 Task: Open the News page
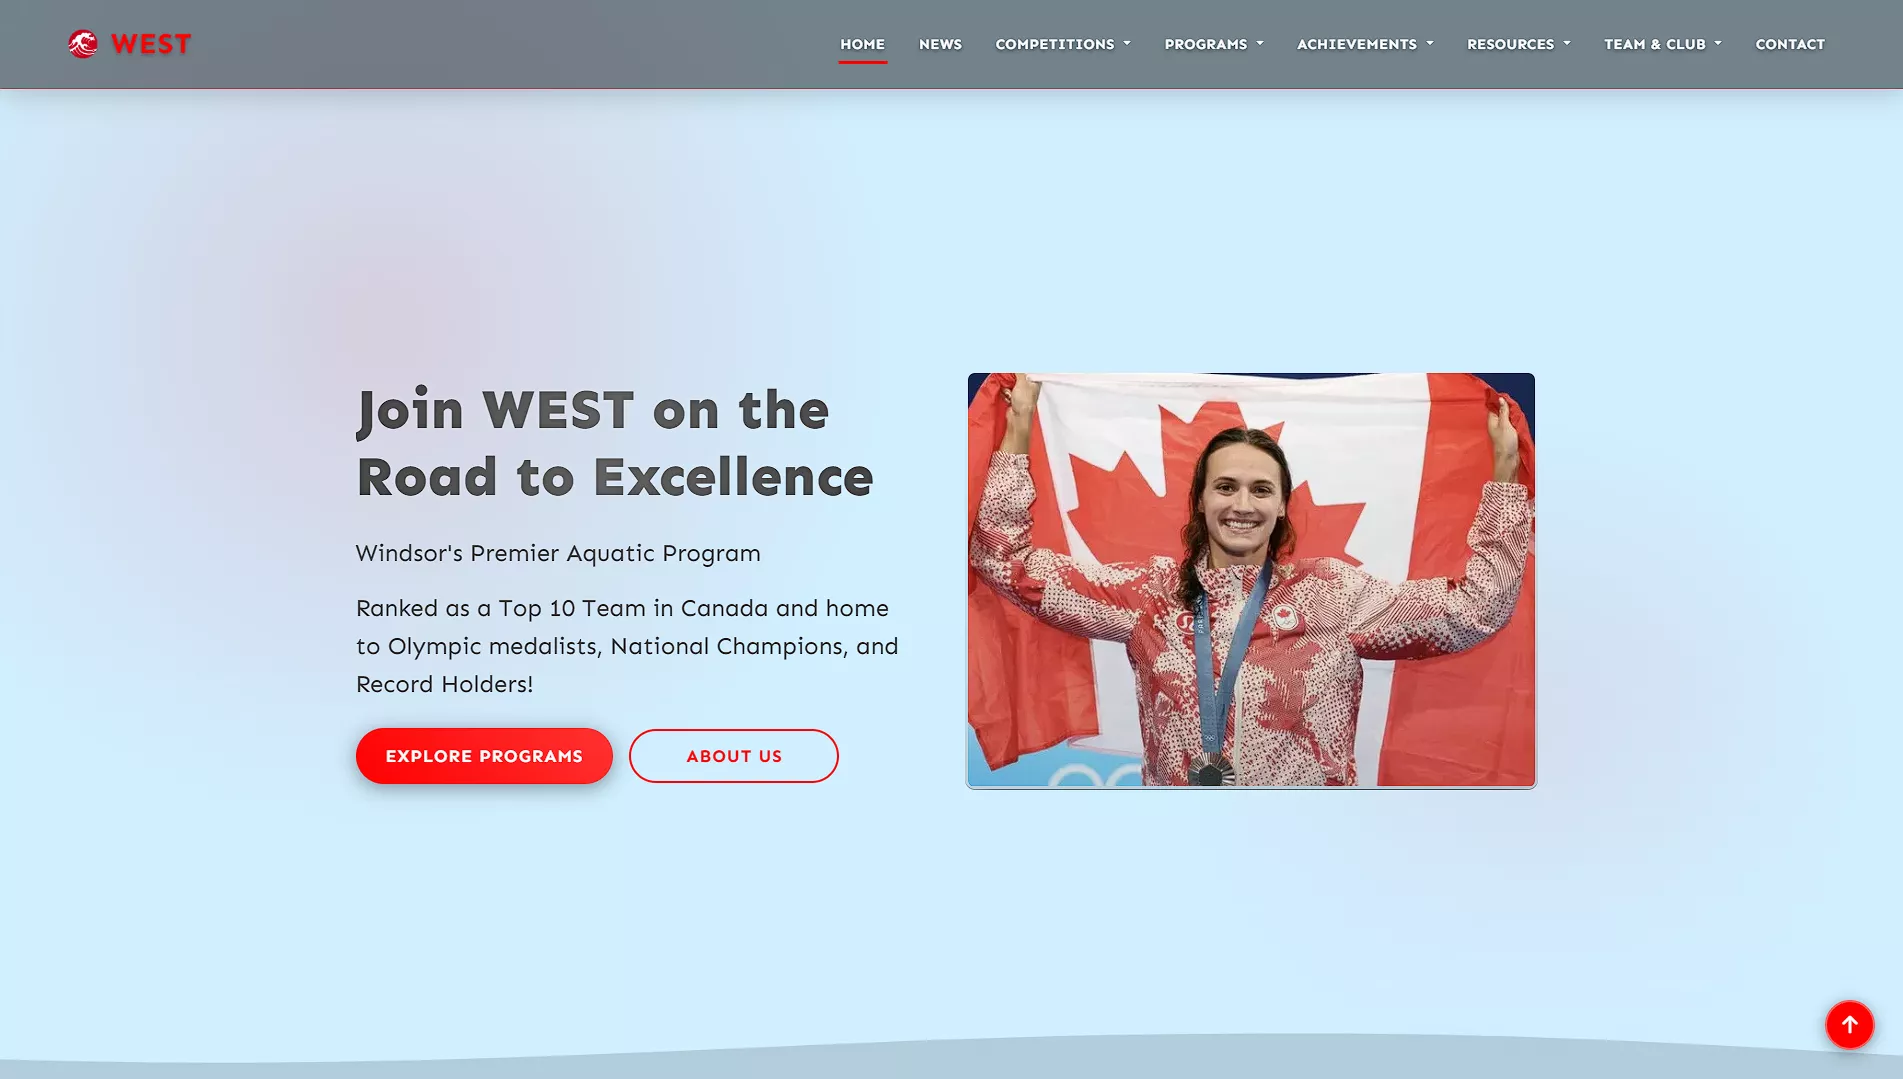pos(940,44)
